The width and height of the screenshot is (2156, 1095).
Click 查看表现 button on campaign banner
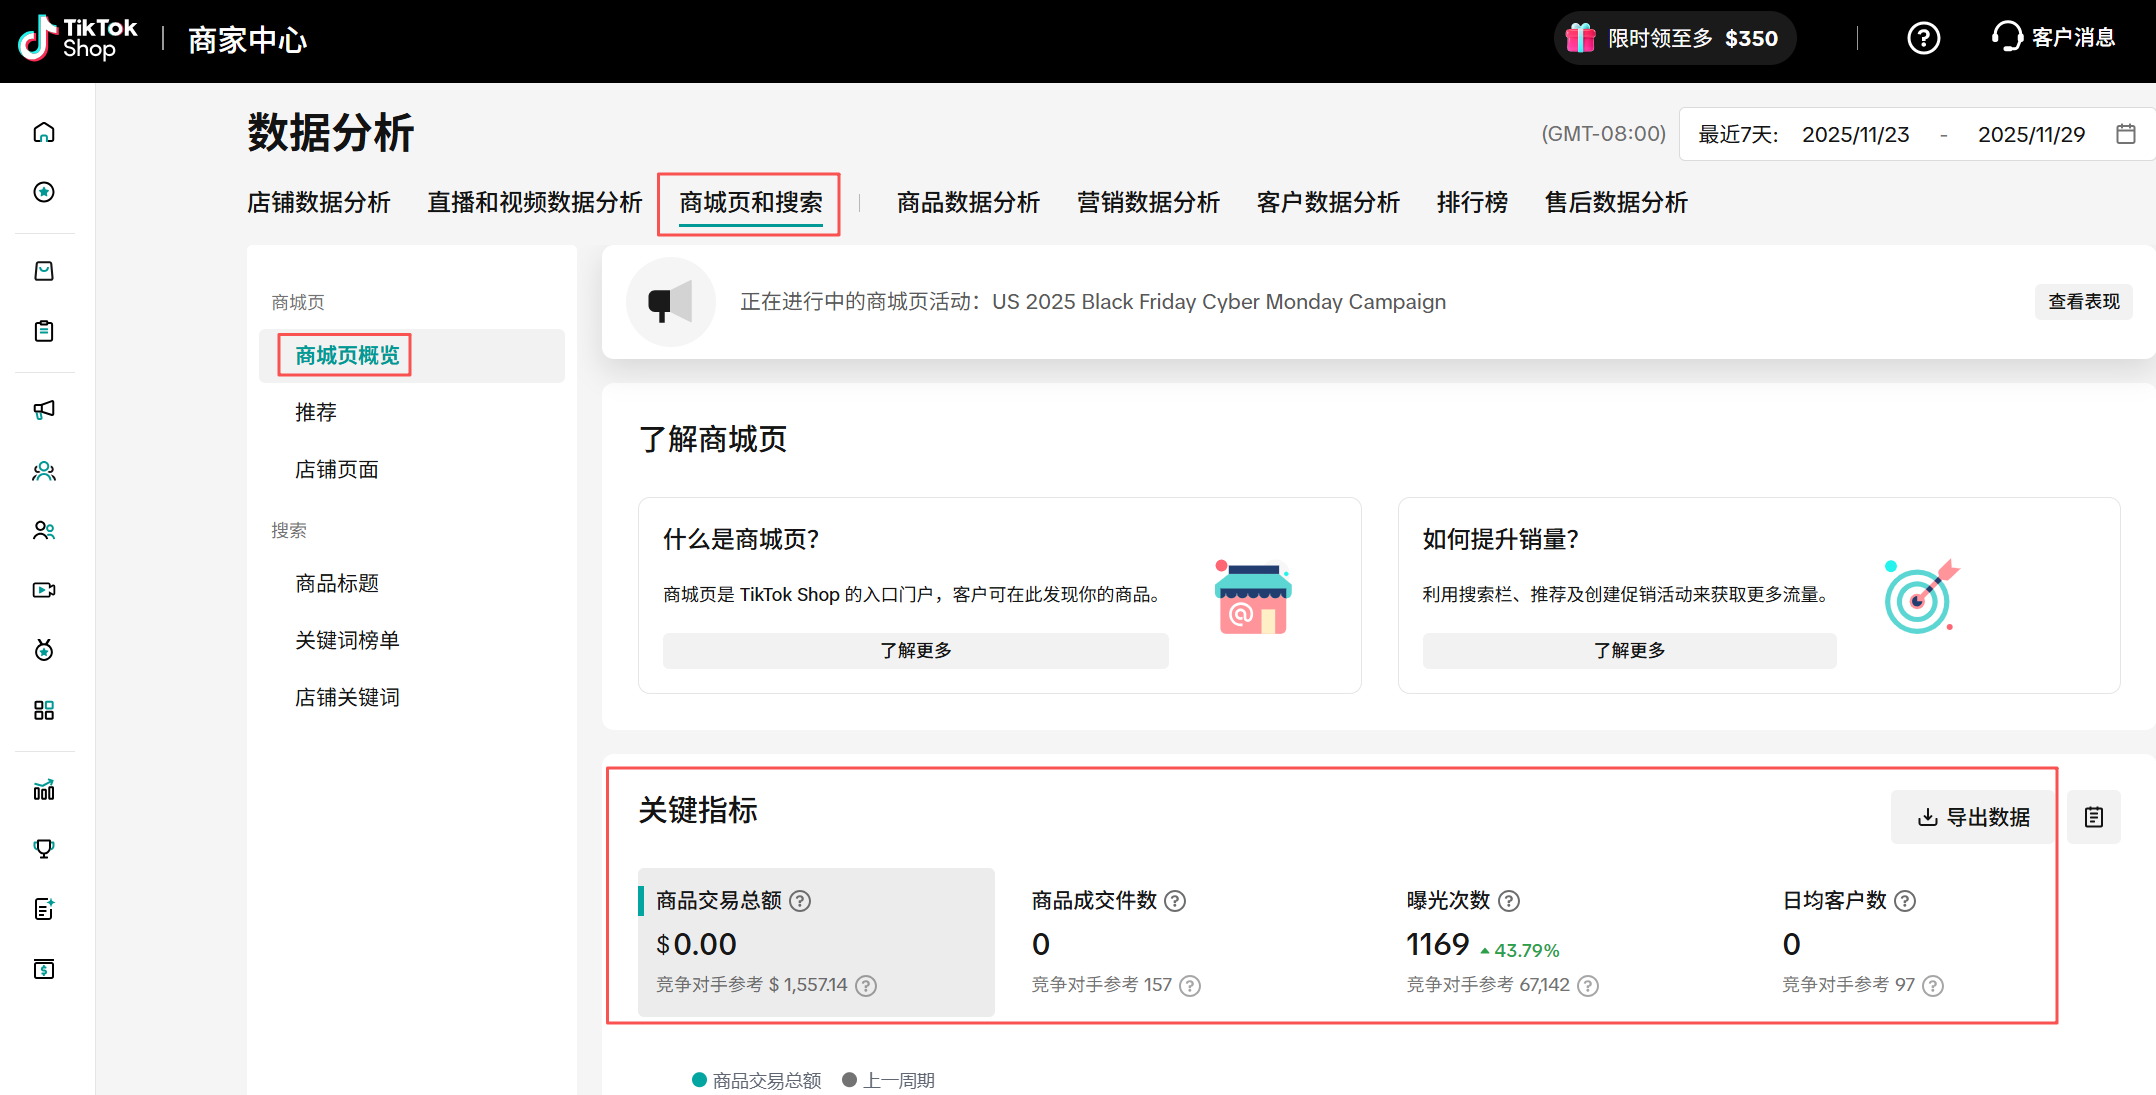coord(2084,302)
